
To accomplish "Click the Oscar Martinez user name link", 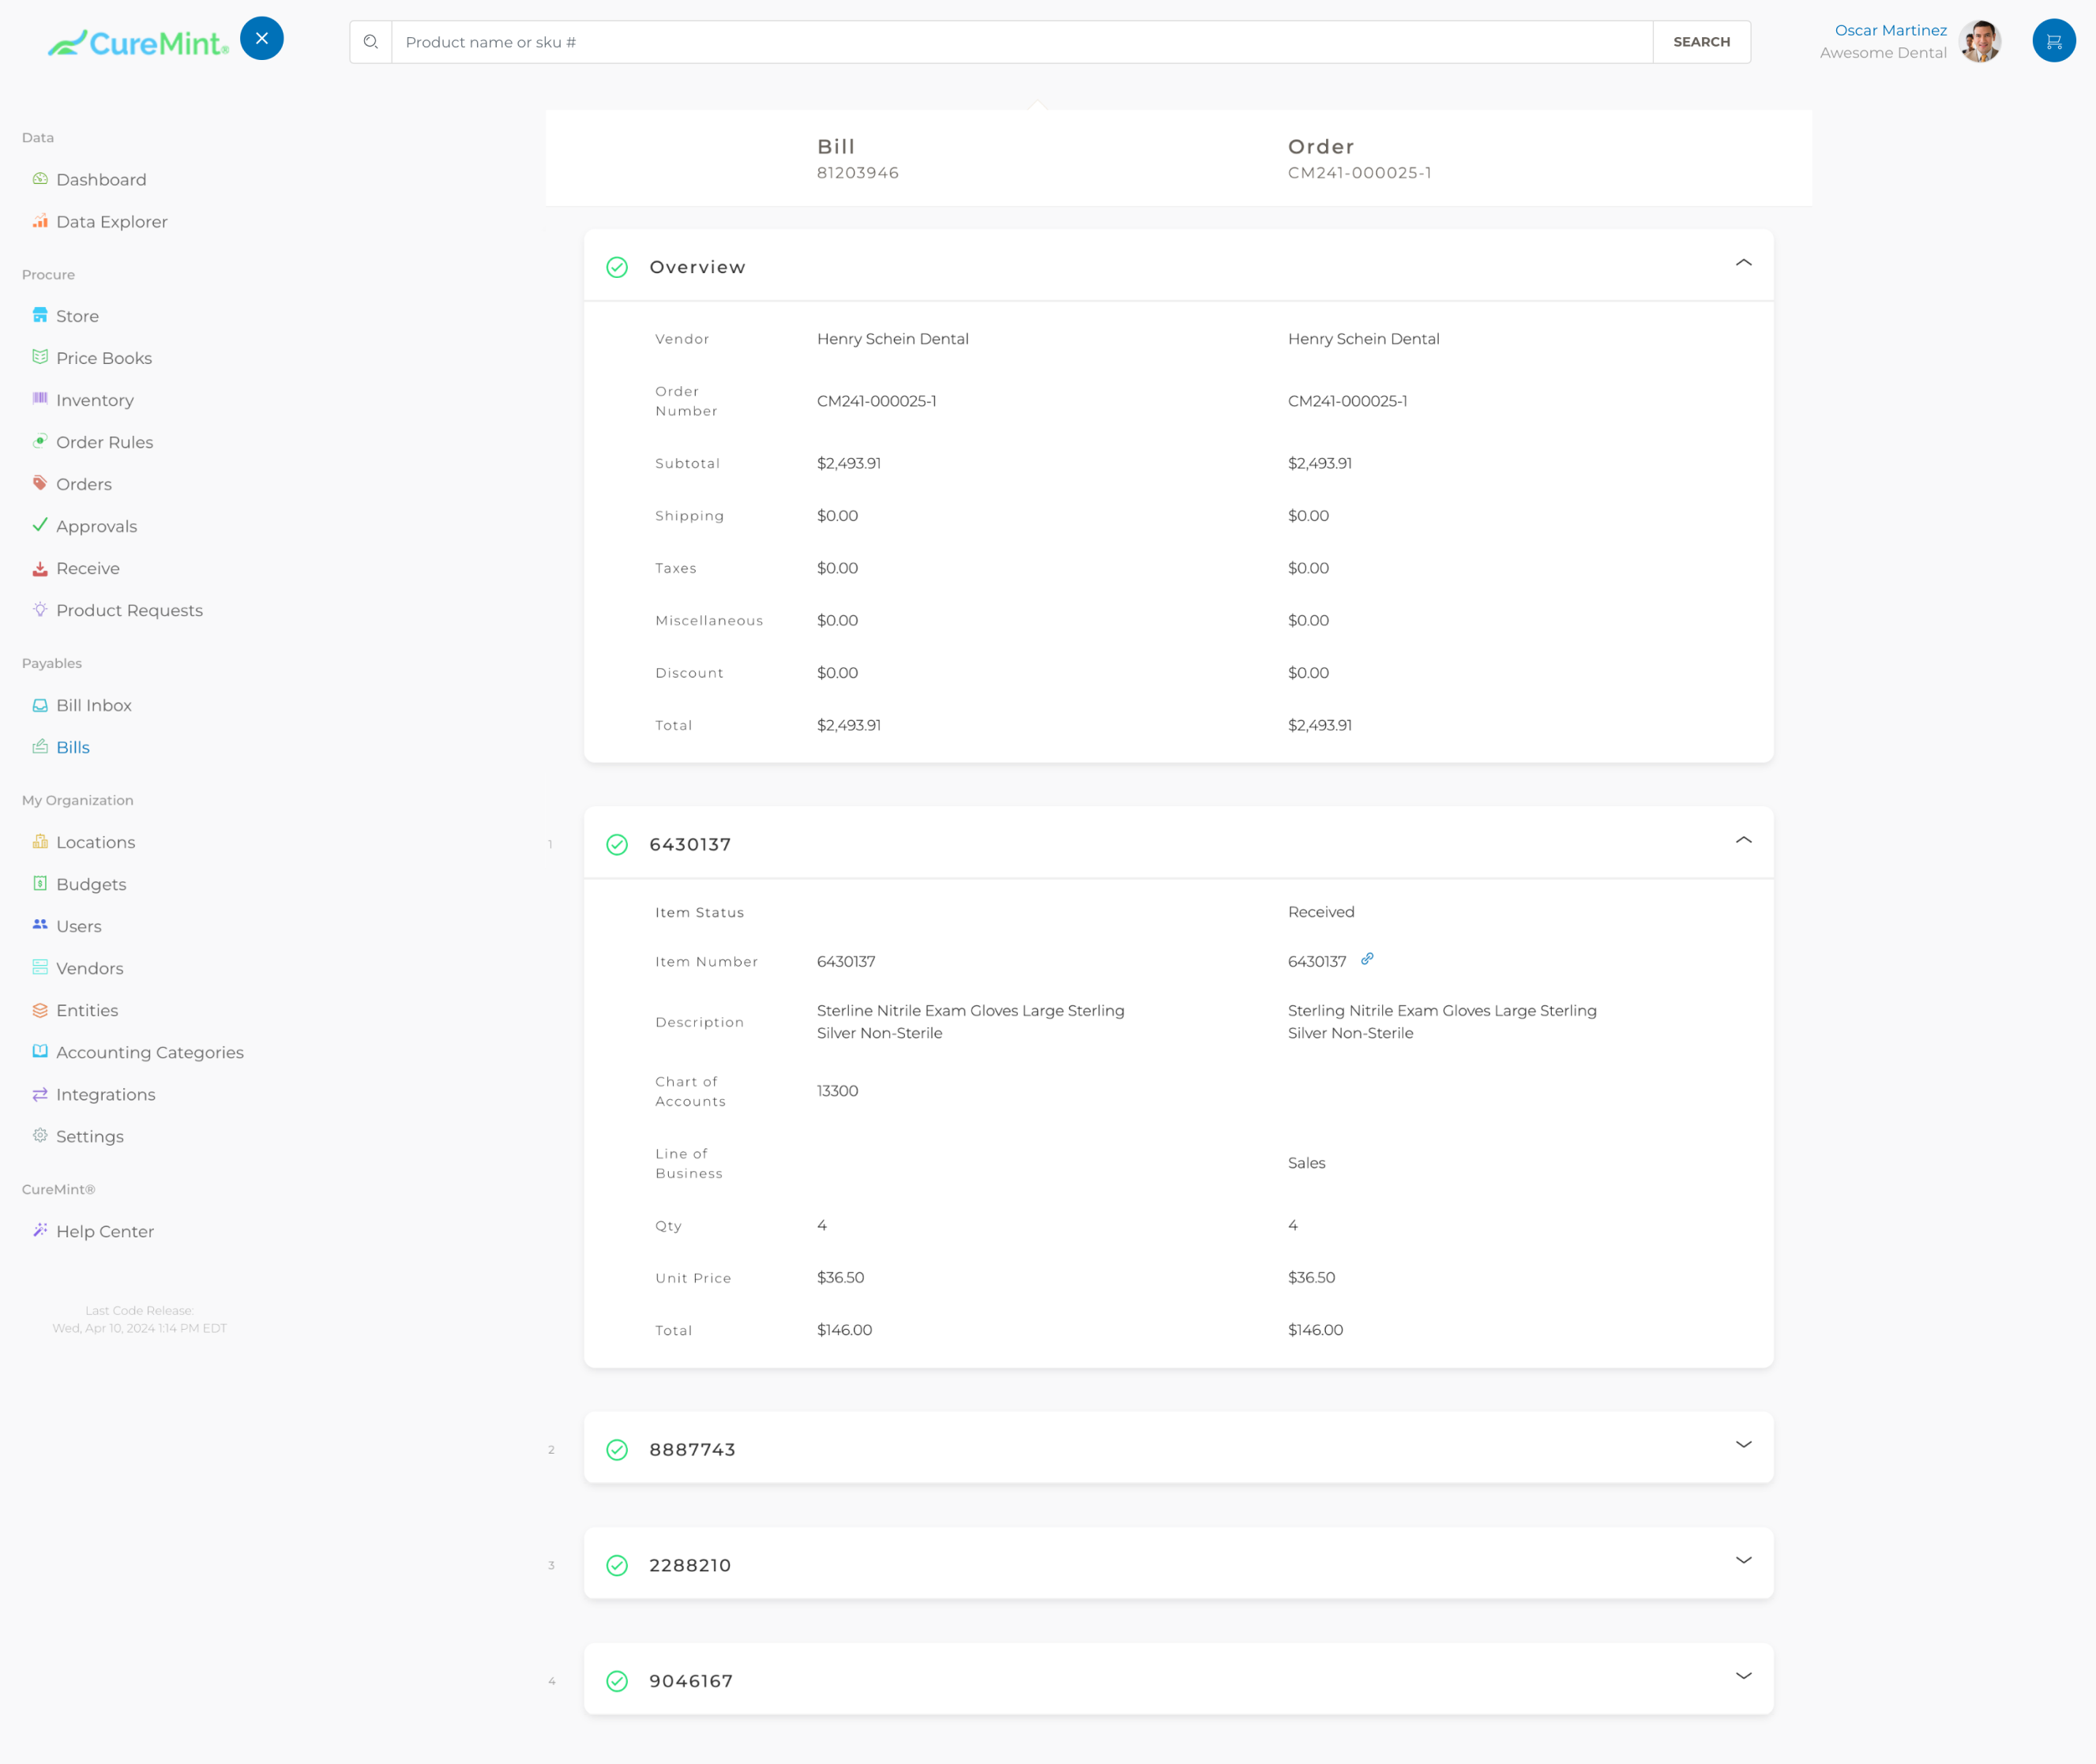I will tap(1890, 30).
